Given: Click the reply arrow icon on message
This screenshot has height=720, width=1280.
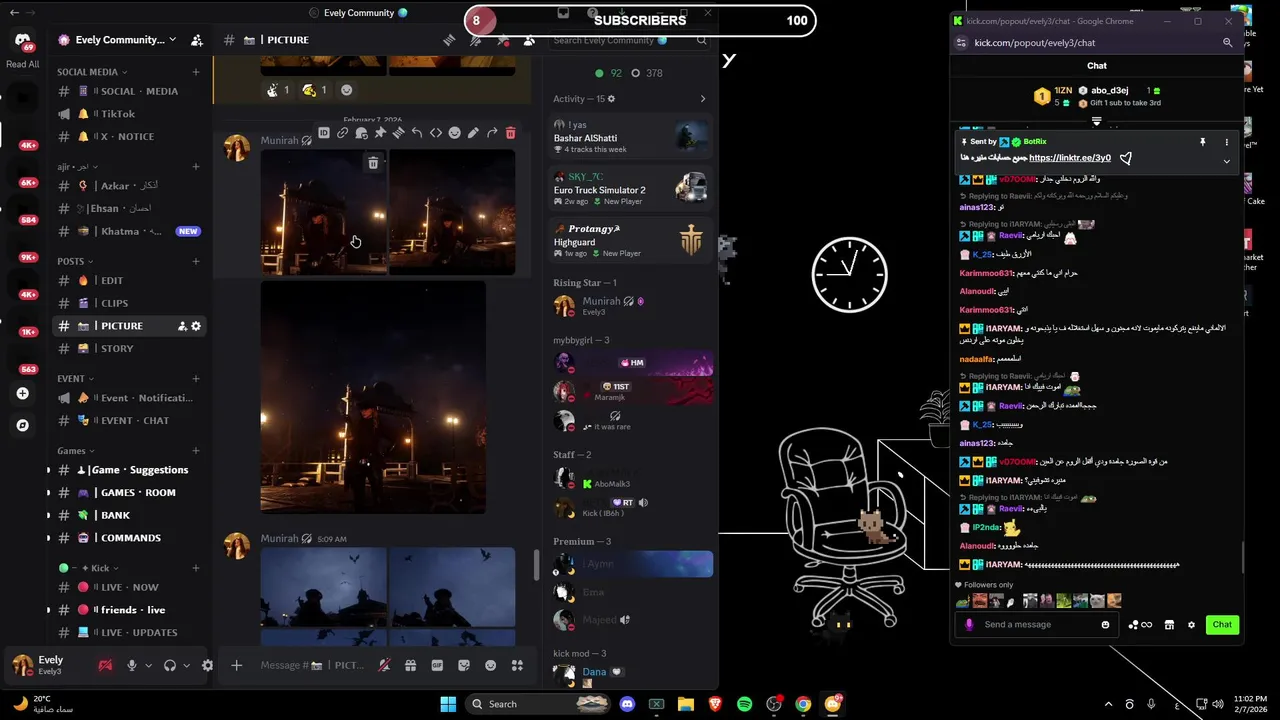Looking at the screenshot, I should coord(417,133).
